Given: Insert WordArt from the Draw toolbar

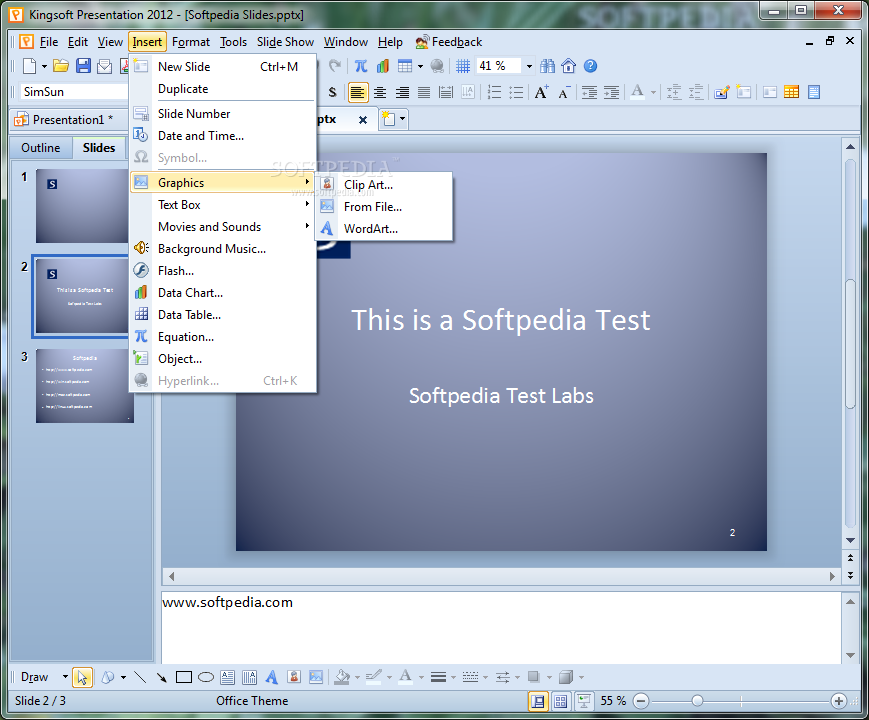Looking at the screenshot, I should click(272, 677).
